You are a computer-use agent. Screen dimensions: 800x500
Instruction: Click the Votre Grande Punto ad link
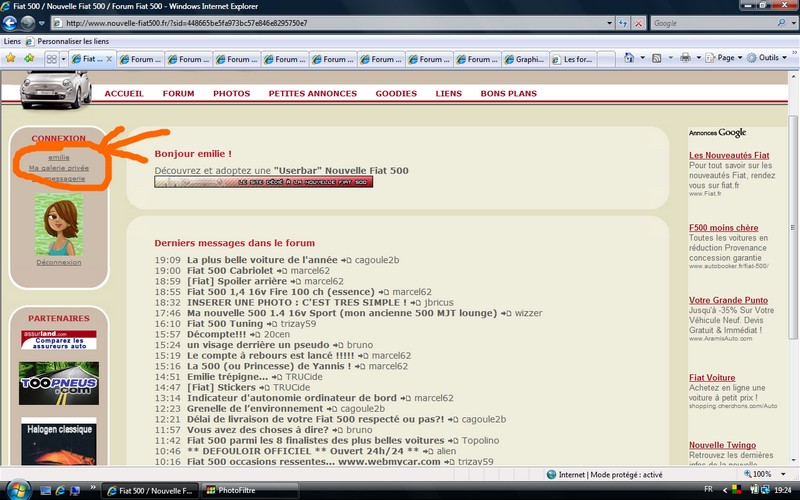point(728,300)
